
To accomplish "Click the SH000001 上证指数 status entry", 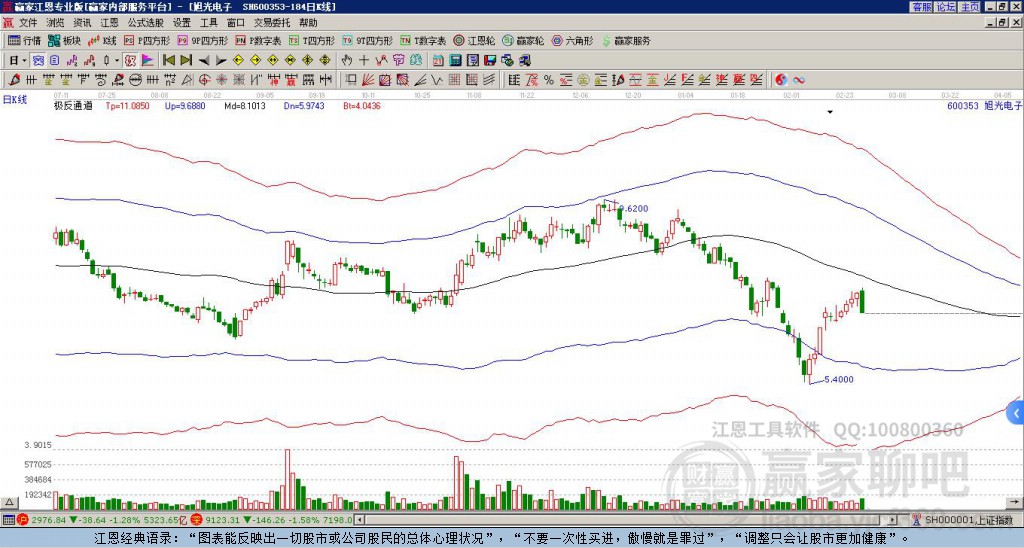I will pyautogui.click(x=968, y=520).
